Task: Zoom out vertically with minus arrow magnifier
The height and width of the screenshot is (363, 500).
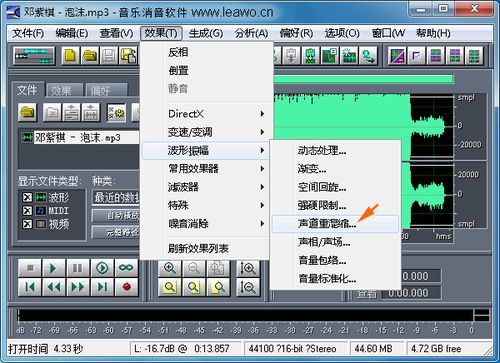Action: [248, 287]
